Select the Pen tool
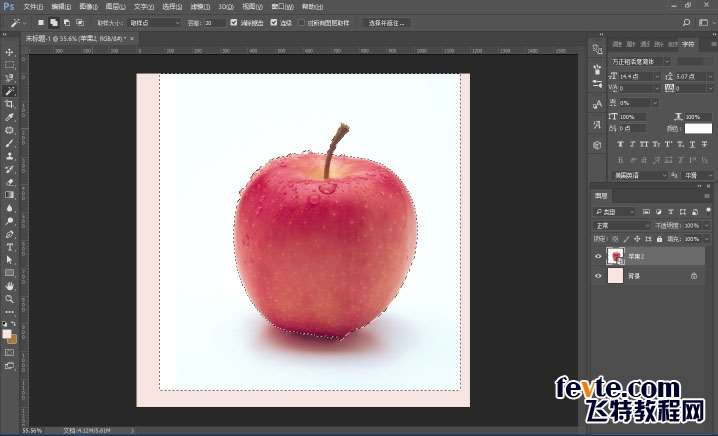 [9, 234]
